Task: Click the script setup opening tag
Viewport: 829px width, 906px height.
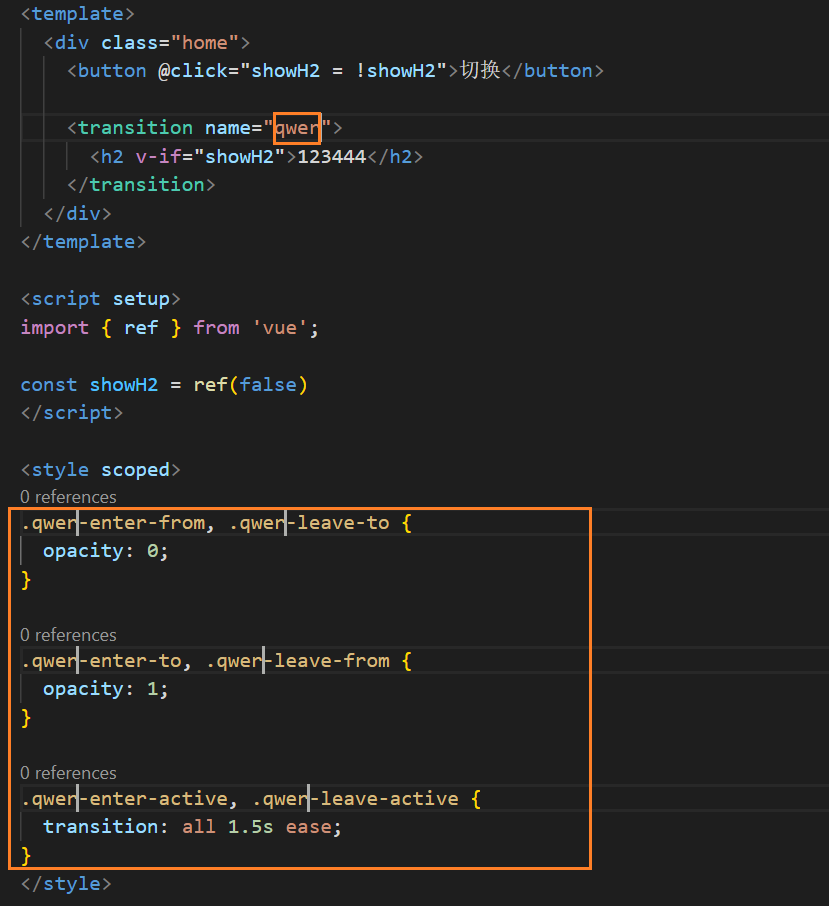Action: click(101, 299)
